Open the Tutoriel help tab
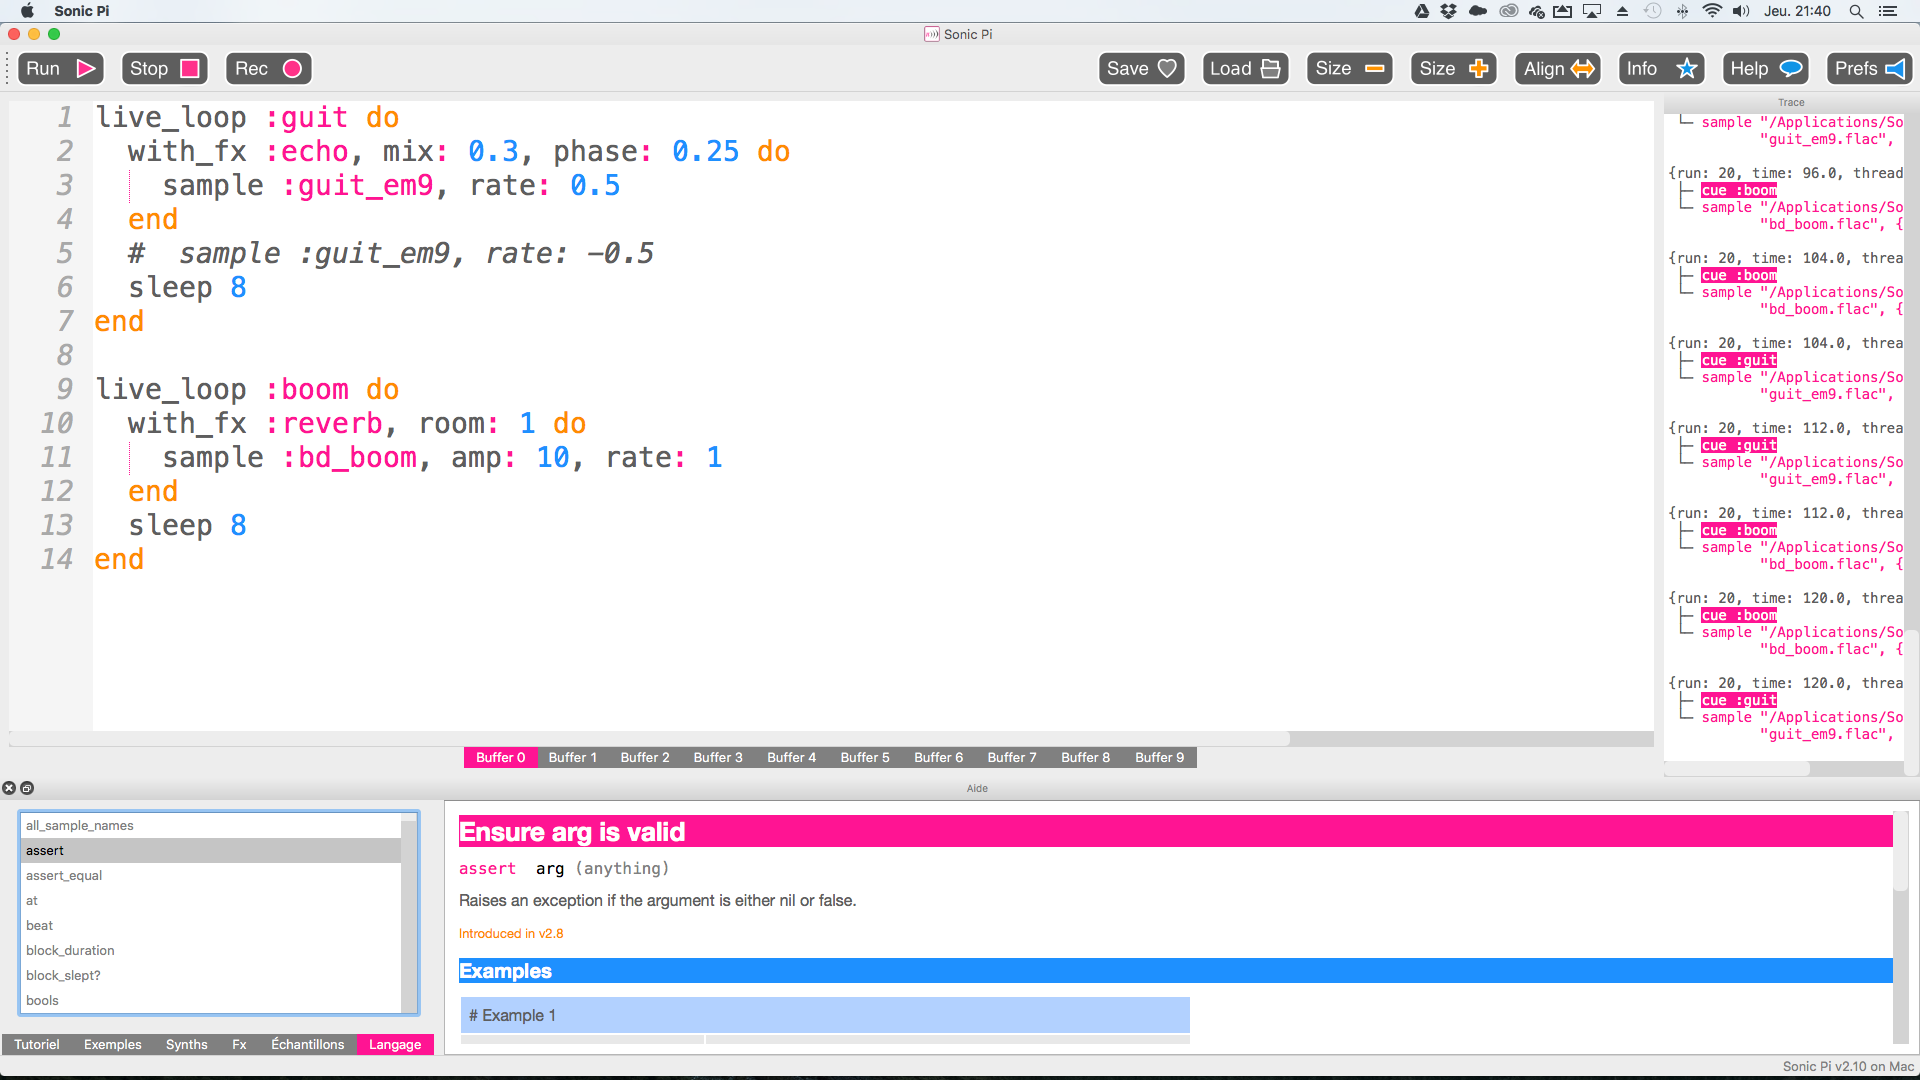This screenshot has width=1920, height=1080. tap(37, 1044)
